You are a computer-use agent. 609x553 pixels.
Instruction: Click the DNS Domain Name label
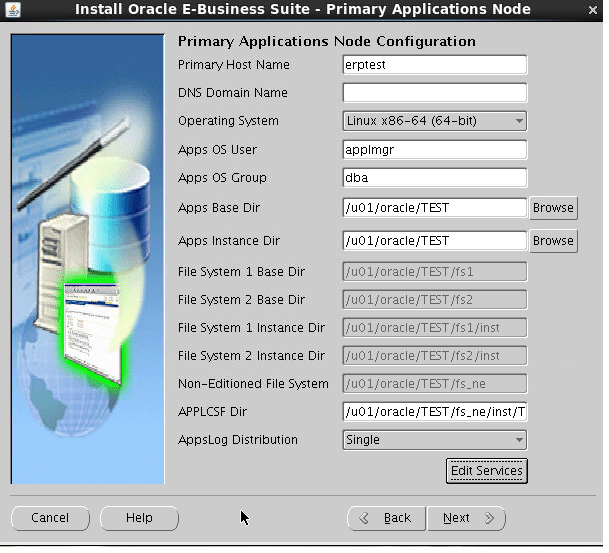[x=233, y=93]
